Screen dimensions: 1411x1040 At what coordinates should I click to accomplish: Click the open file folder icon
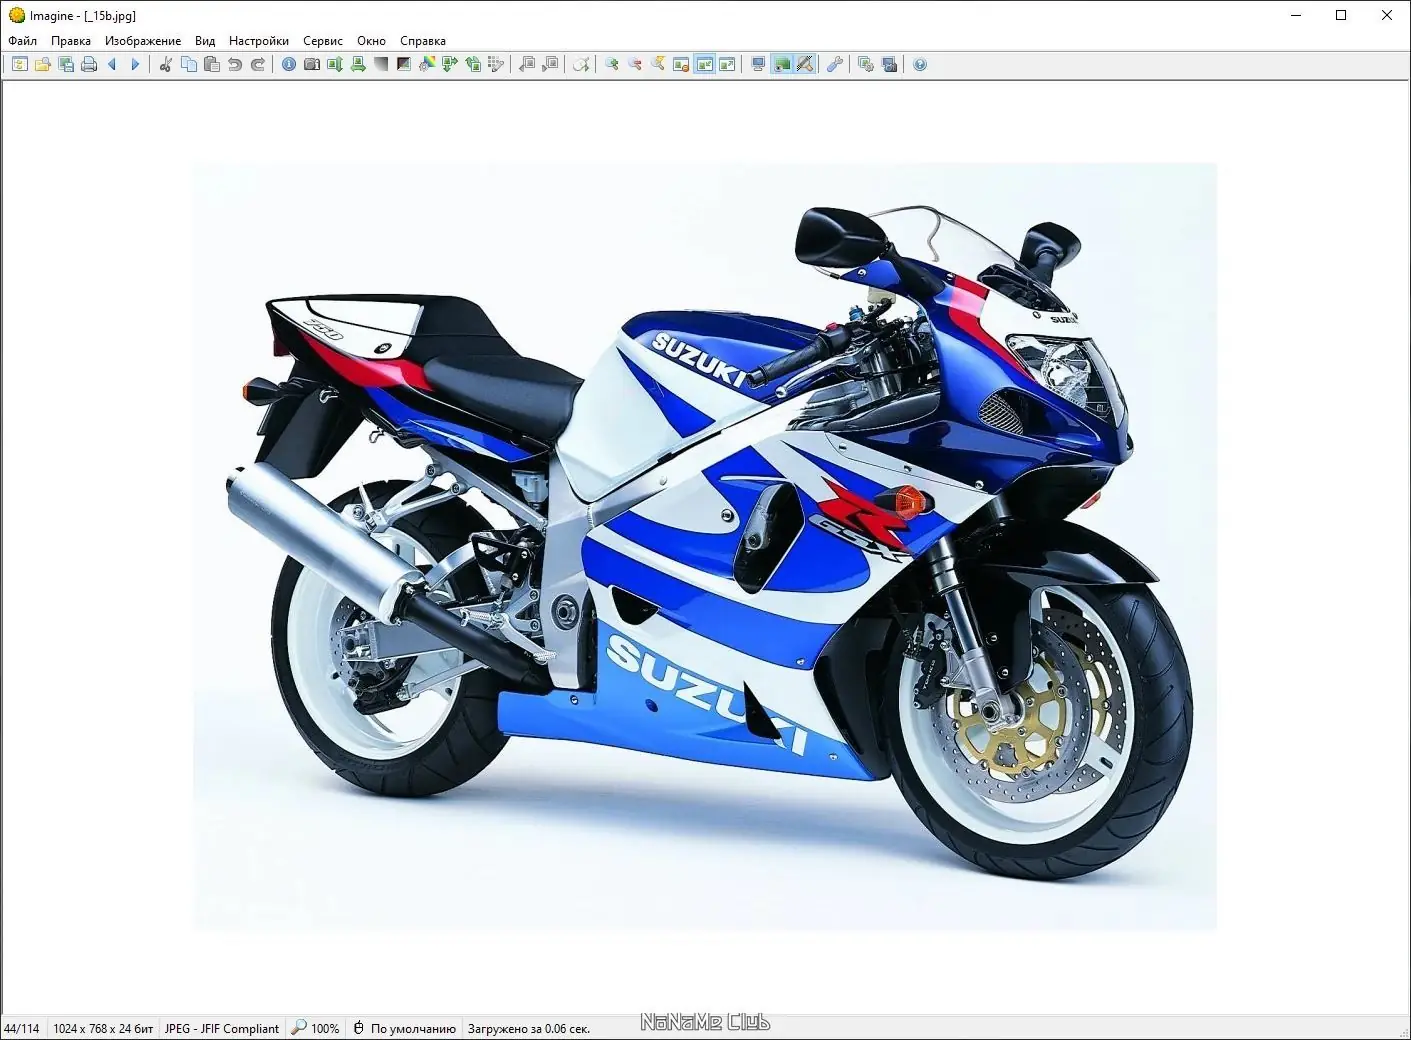pos(43,65)
